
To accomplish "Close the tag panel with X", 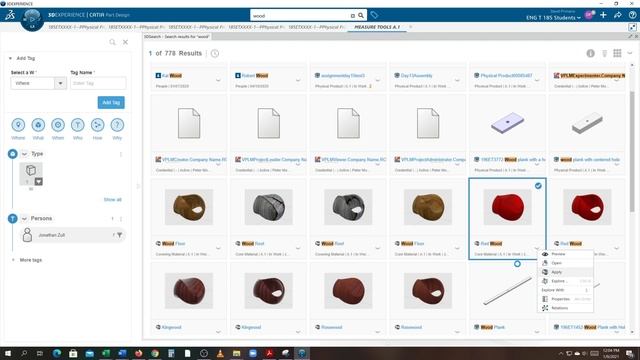I will pyautogui.click(x=125, y=42).
